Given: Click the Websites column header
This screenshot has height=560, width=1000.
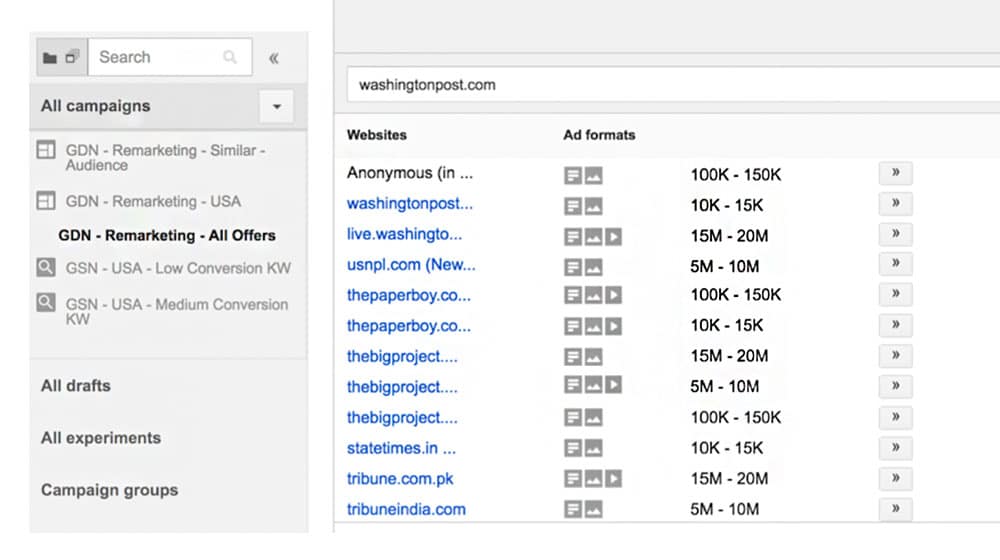Looking at the screenshot, I should [376, 135].
